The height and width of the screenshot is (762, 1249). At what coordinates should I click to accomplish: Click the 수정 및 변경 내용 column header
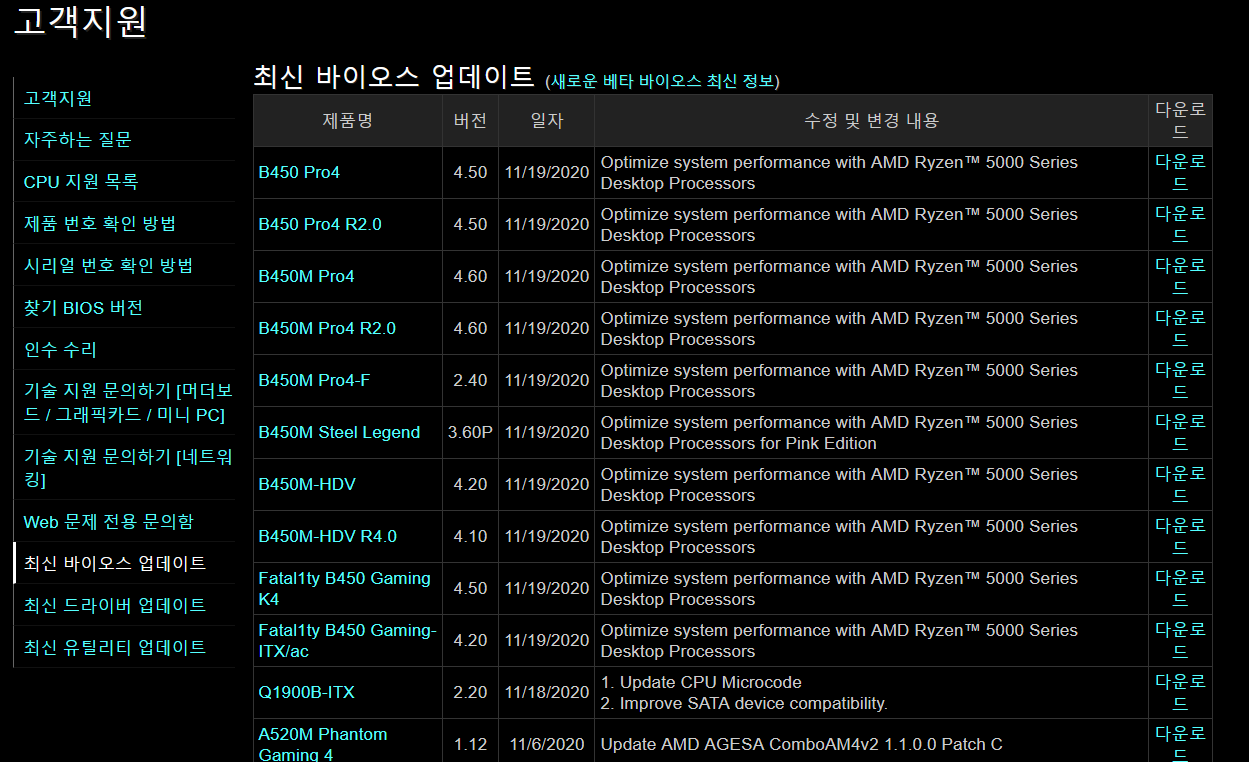point(871,120)
